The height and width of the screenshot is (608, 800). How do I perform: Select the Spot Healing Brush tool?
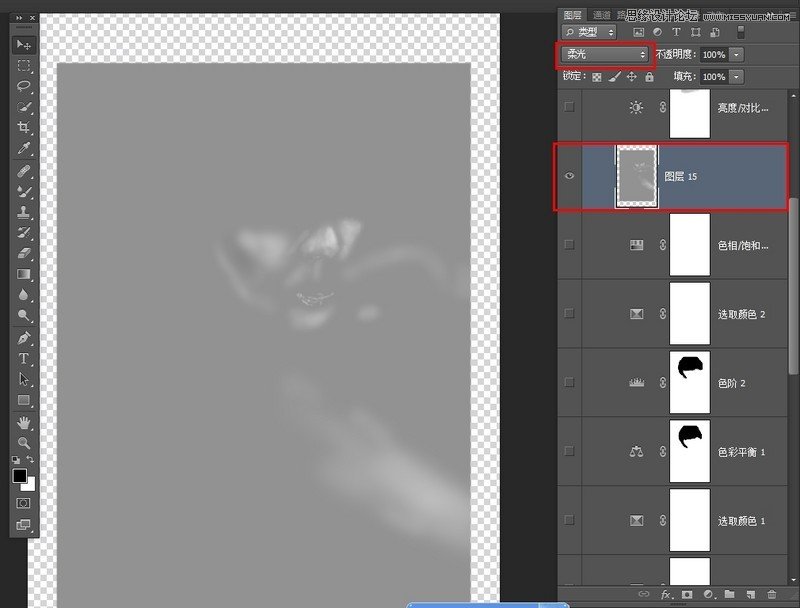tap(23, 170)
